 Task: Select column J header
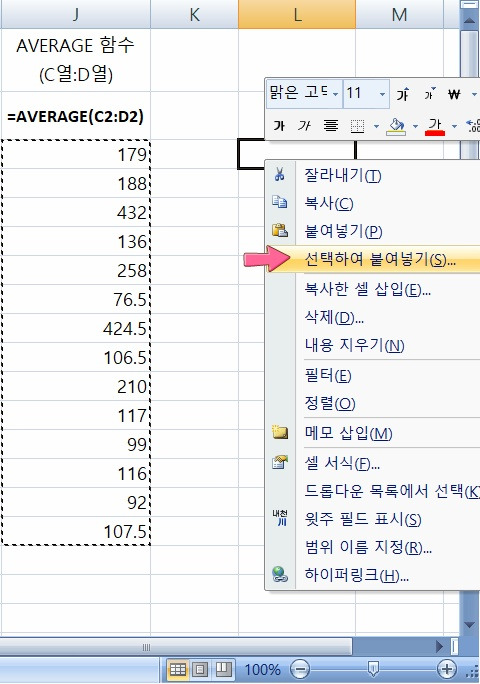coord(75,14)
